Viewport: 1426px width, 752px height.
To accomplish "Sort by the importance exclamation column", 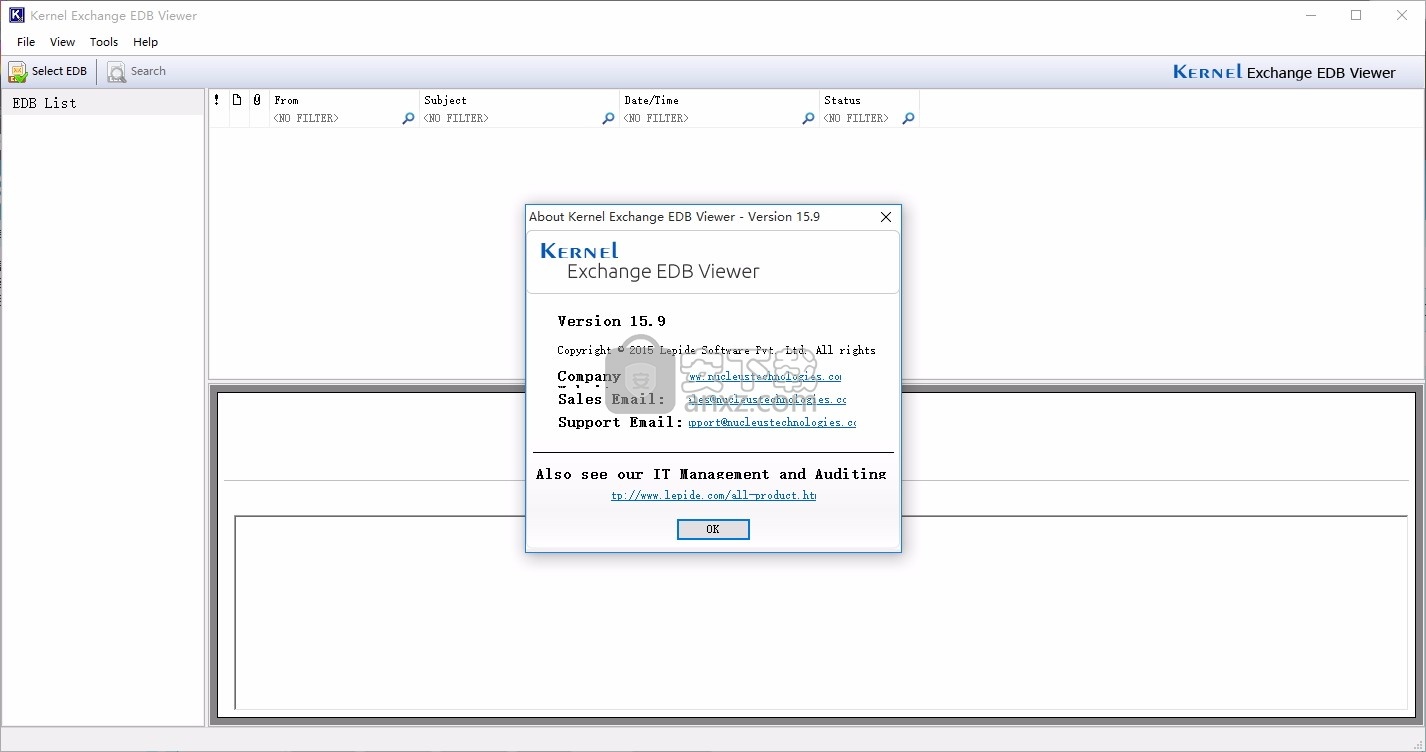I will (217, 100).
